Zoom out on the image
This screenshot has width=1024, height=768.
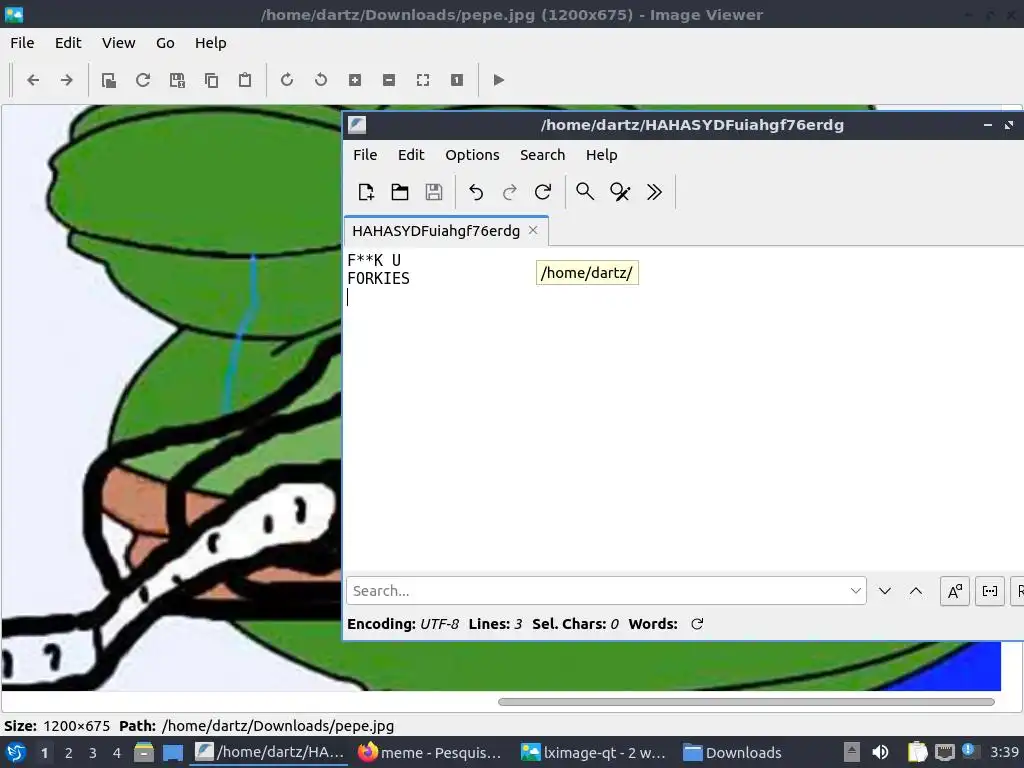(x=389, y=80)
